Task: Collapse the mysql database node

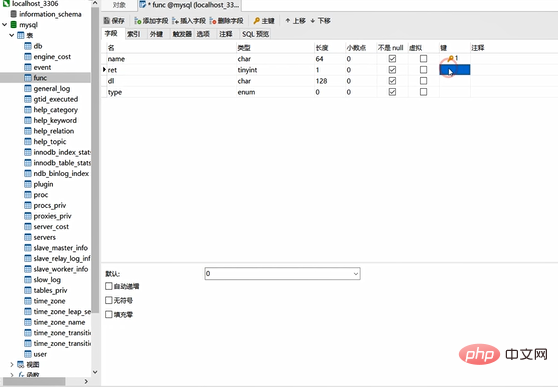Action: 5,25
